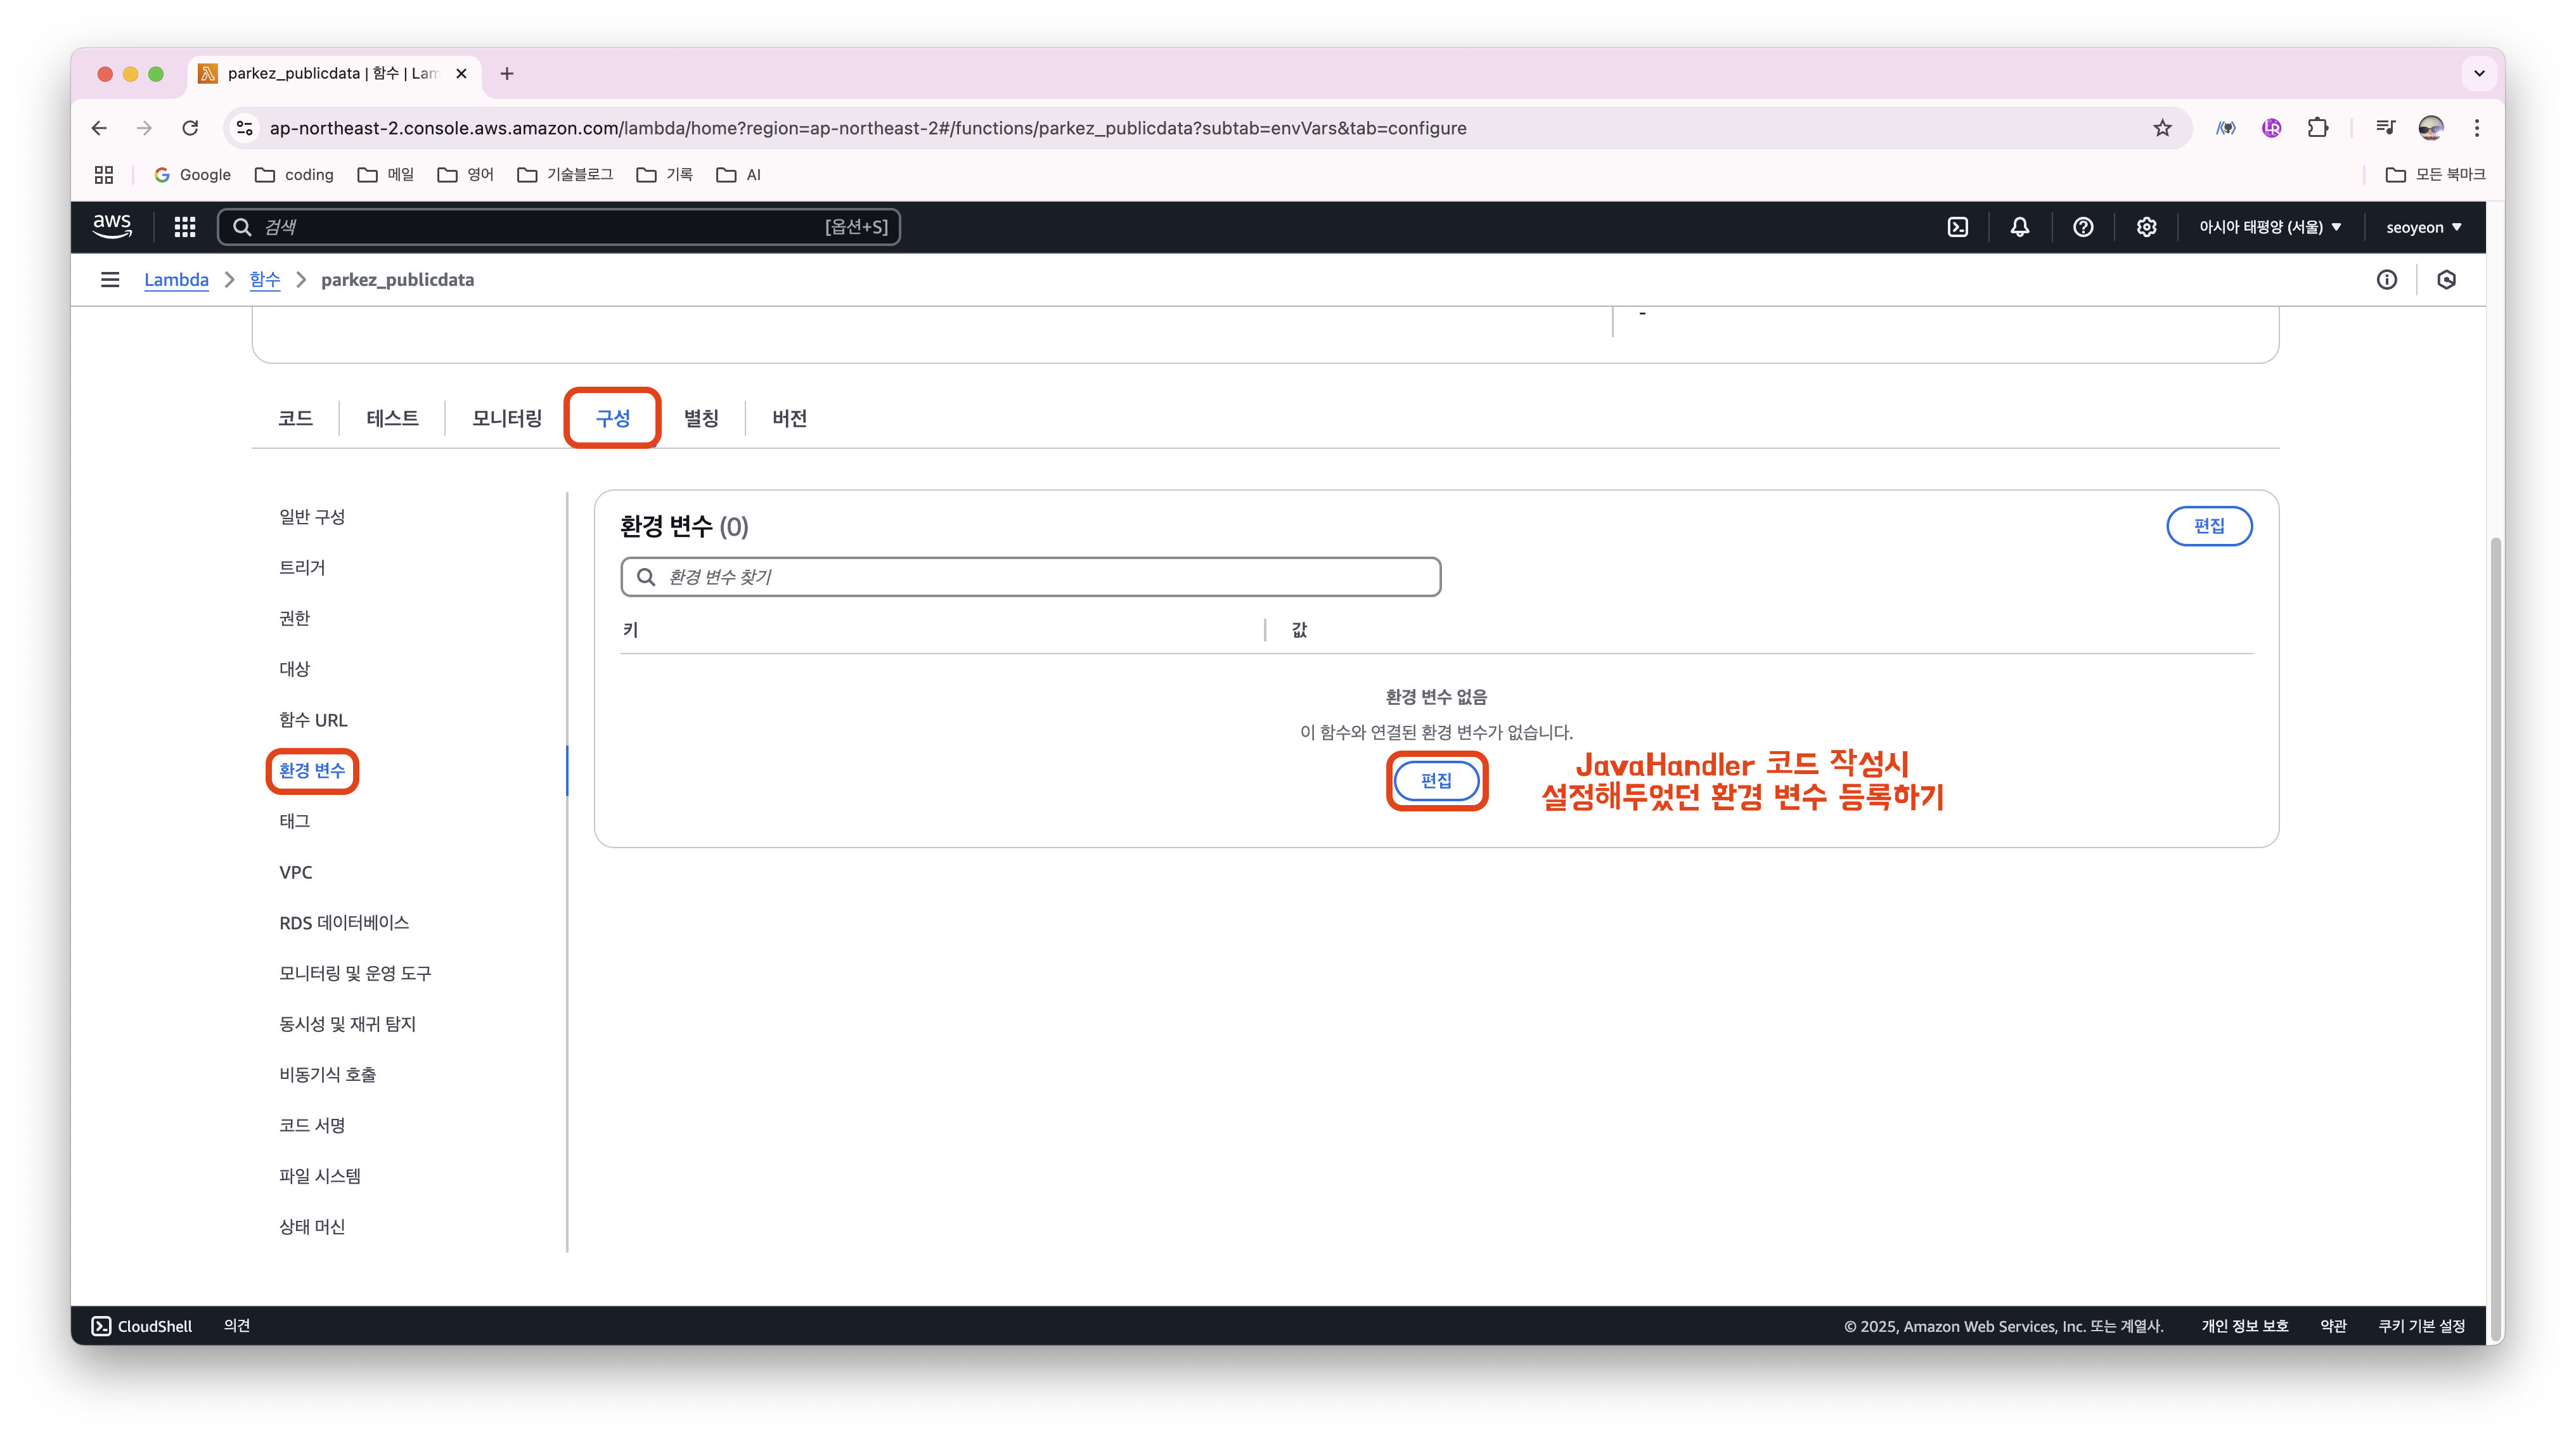Go to Lambda breadcrumb link
The width and height of the screenshot is (2576, 1439).
point(176,280)
